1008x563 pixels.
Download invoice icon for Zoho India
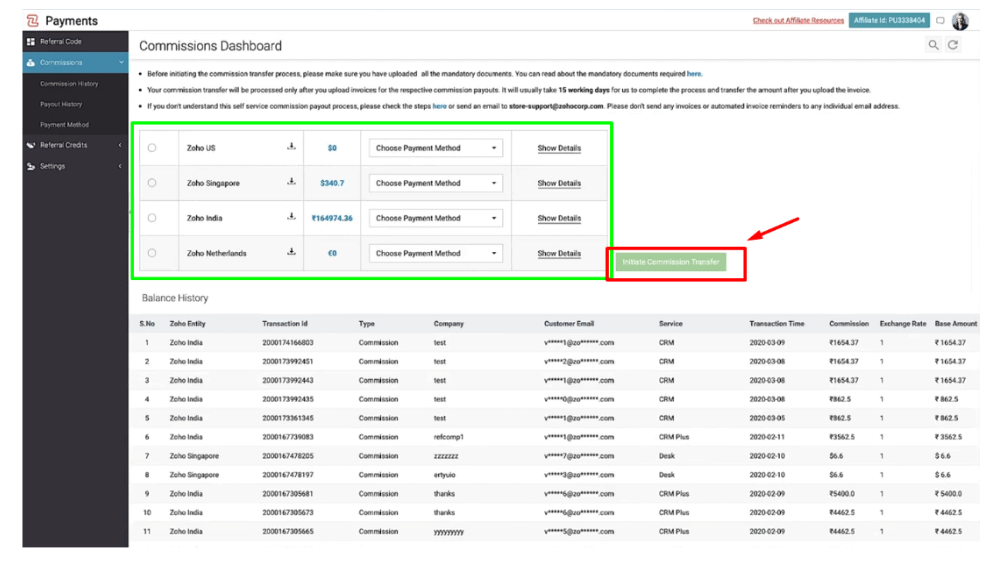pyautogui.click(x=291, y=217)
